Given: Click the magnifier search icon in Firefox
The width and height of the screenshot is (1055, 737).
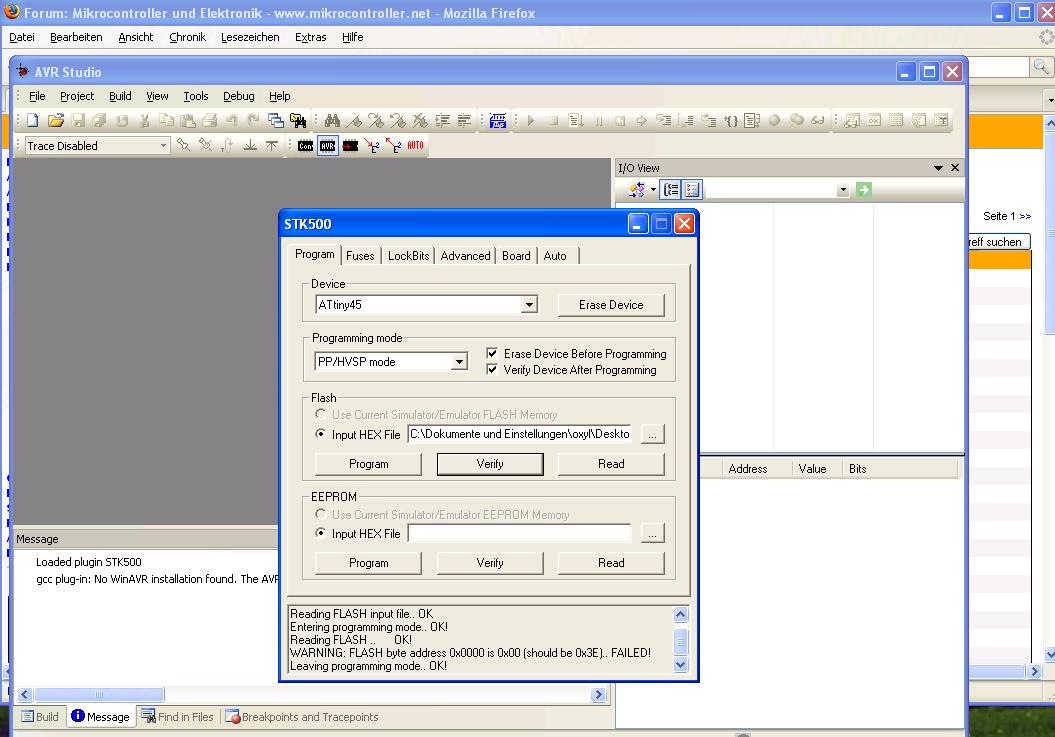Looking at the screenshot, I should tap(1040, 66).
